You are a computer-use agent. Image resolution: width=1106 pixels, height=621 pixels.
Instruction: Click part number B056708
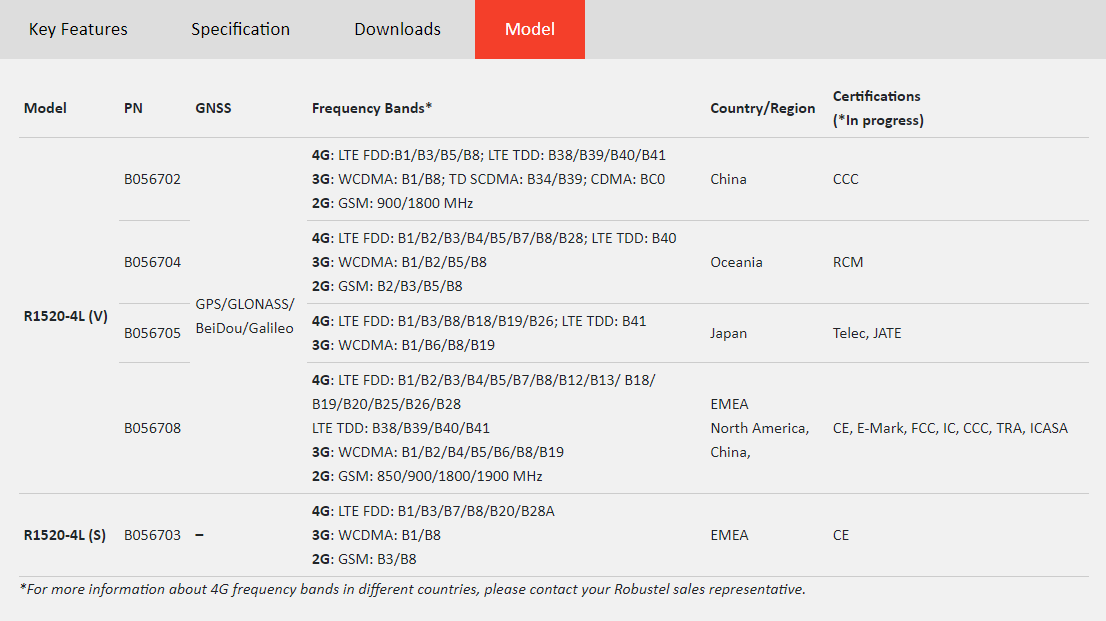[x=152, y=428]
